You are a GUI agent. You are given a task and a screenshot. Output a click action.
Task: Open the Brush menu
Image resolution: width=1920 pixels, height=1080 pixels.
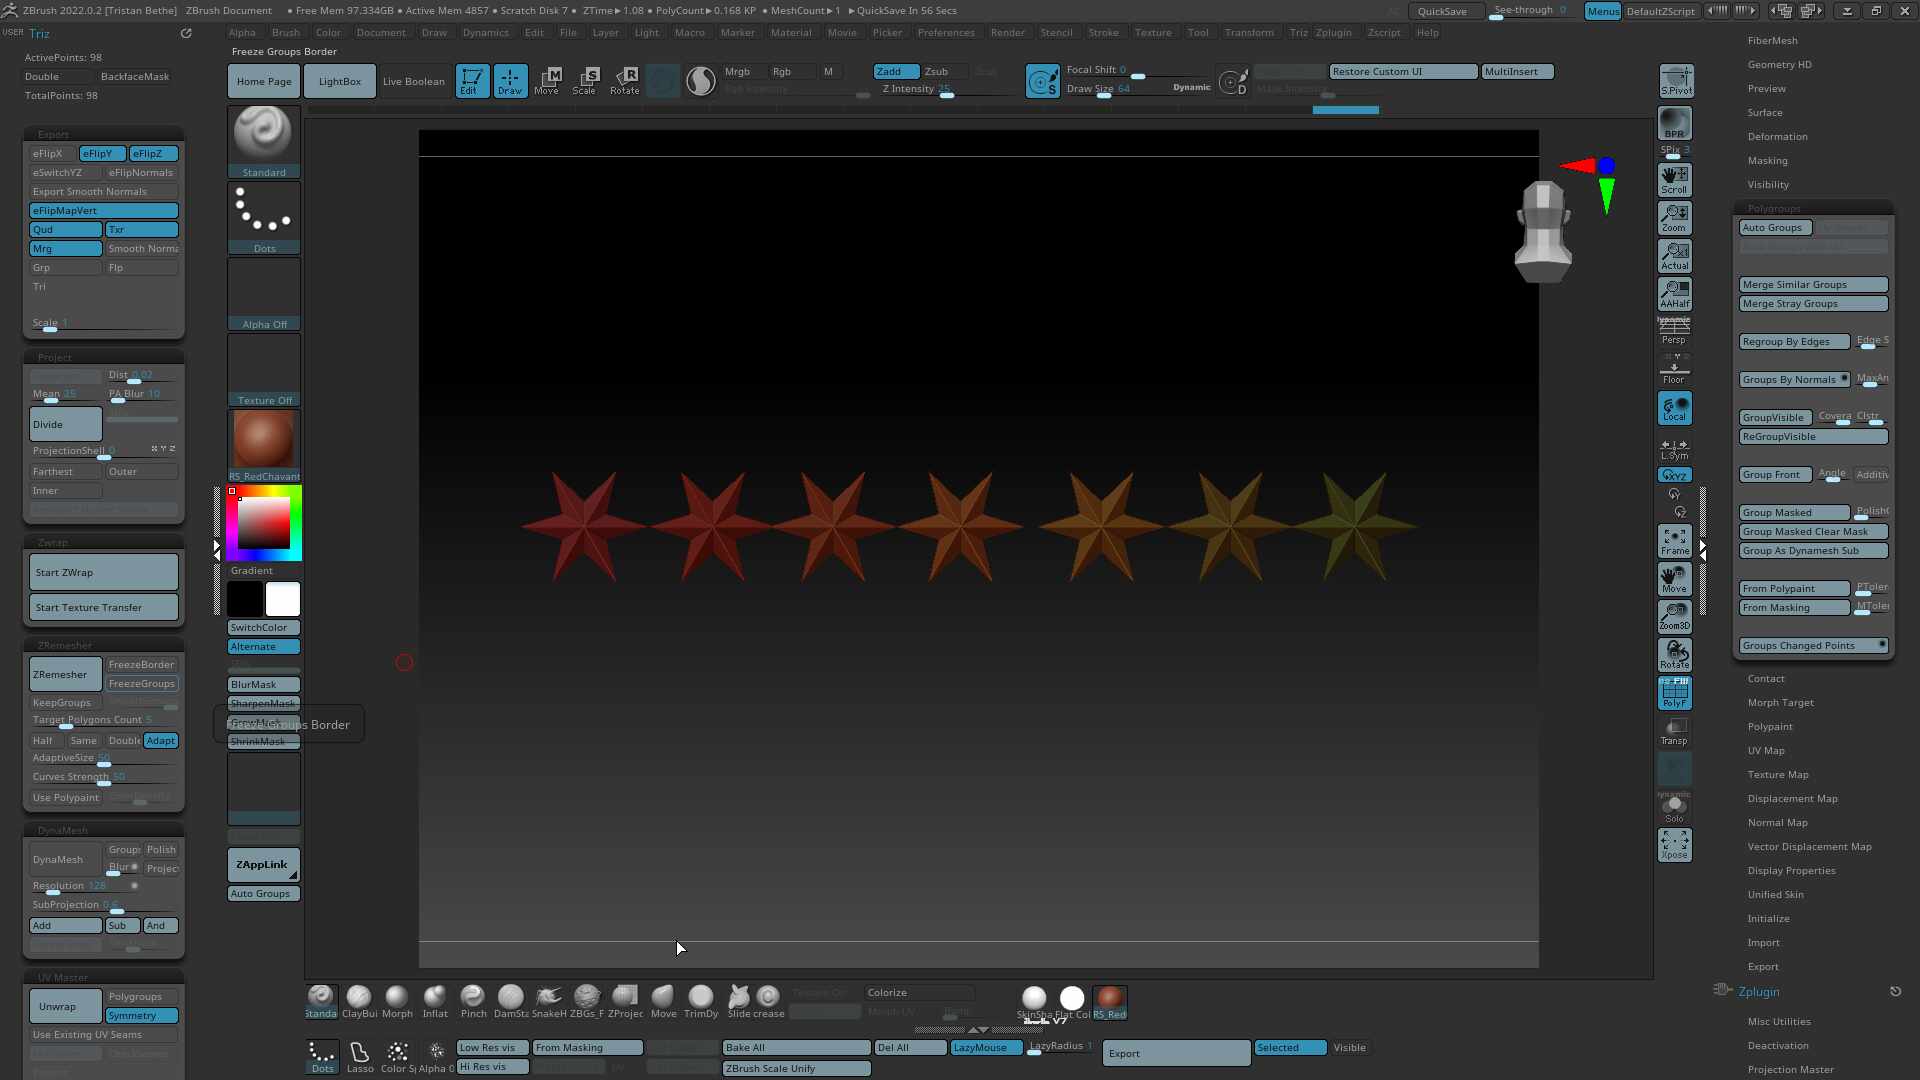(x=285, y=33)
